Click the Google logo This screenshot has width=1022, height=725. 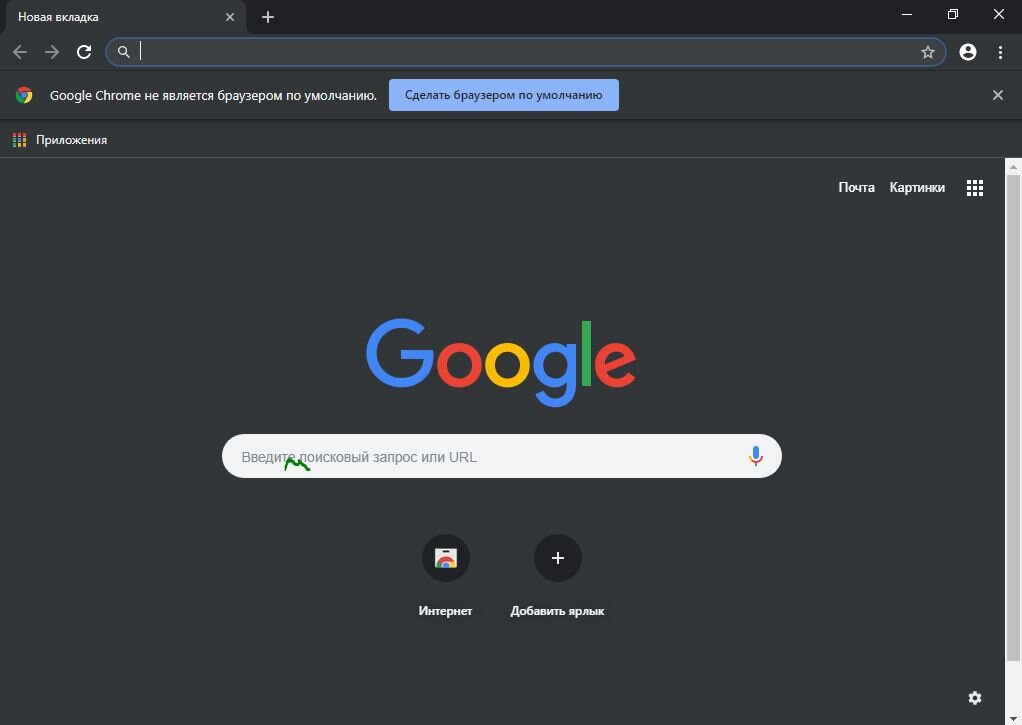tap(501, 362)
